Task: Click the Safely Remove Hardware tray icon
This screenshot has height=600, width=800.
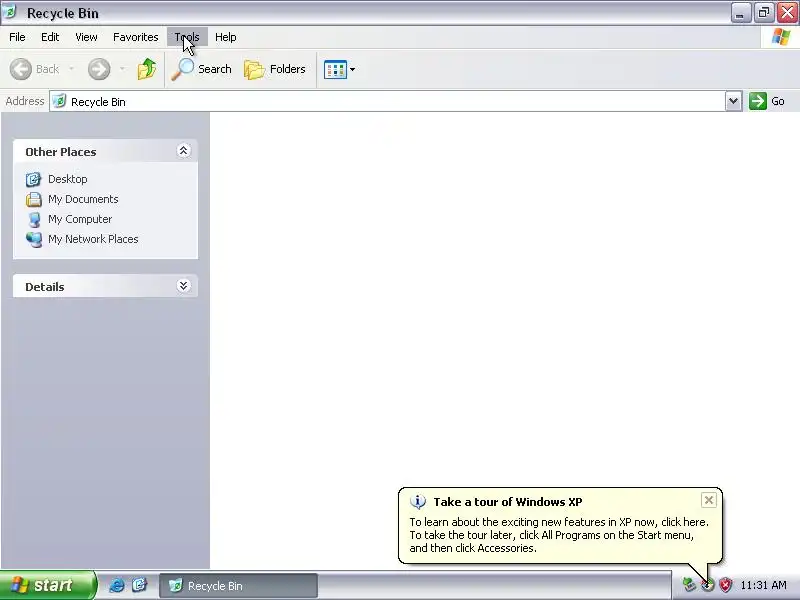Action: click(x=689, y=585)
